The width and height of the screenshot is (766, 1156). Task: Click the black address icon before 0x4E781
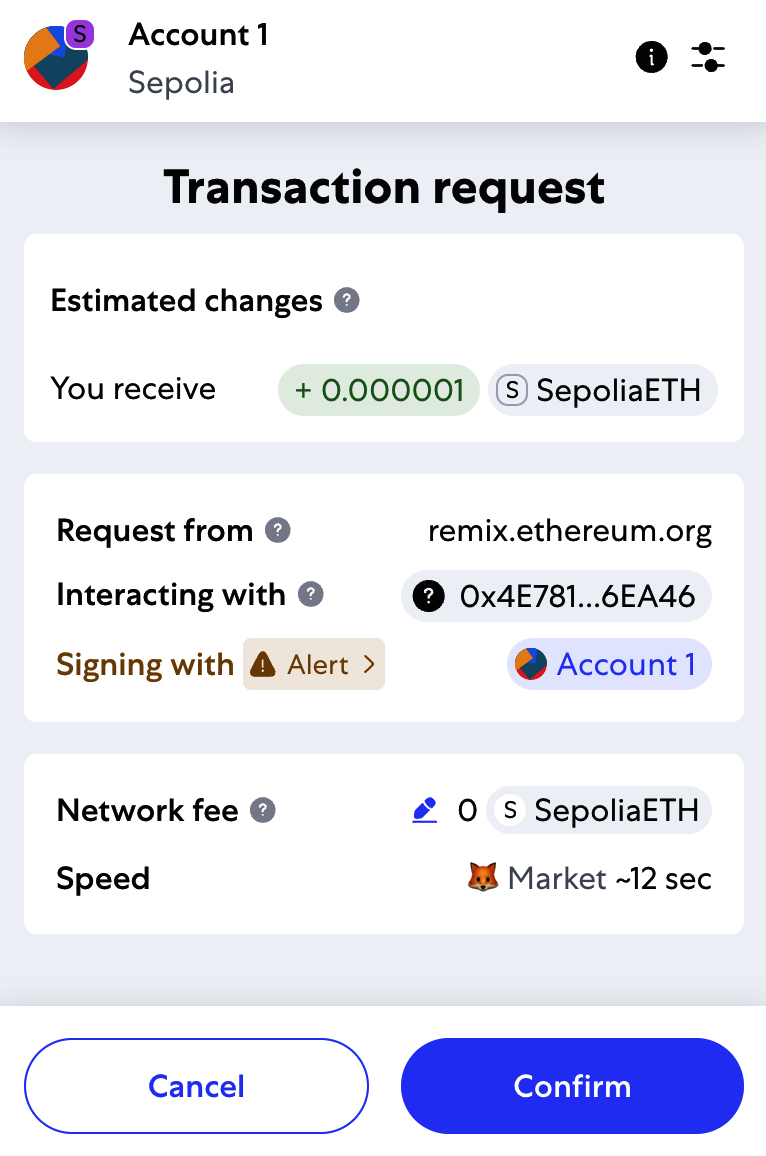pos(429,595)
